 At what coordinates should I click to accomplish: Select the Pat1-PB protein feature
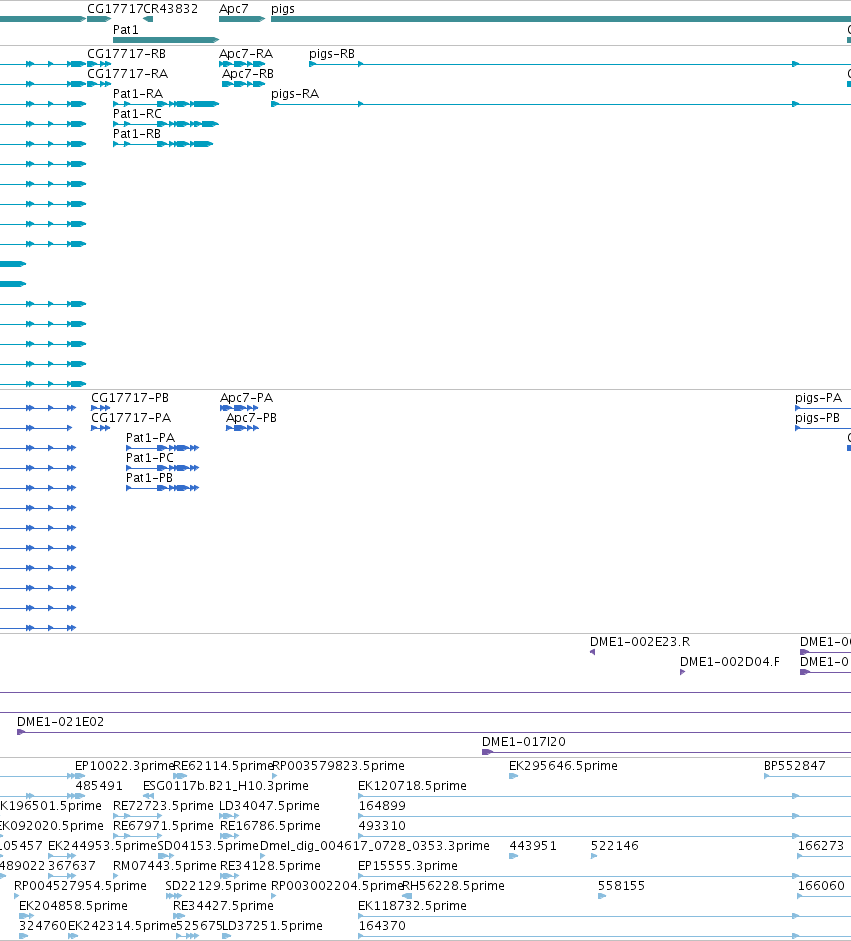162,488
